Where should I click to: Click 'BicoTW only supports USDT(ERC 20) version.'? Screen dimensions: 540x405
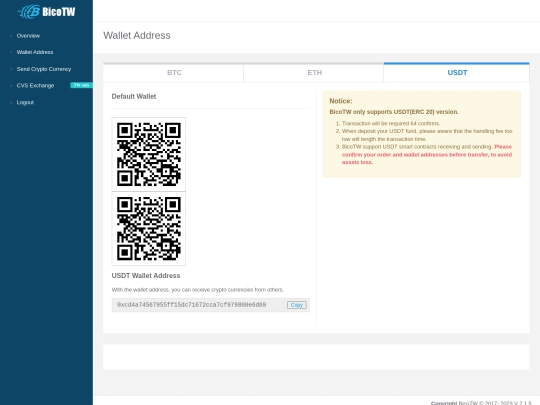pyautogui.click(x=394, y=112)
